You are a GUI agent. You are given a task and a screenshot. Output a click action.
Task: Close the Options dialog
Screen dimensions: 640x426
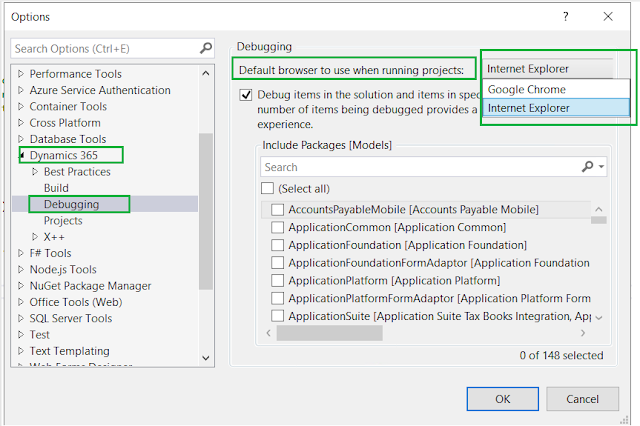pyautogui.click(x=608, y=16)
